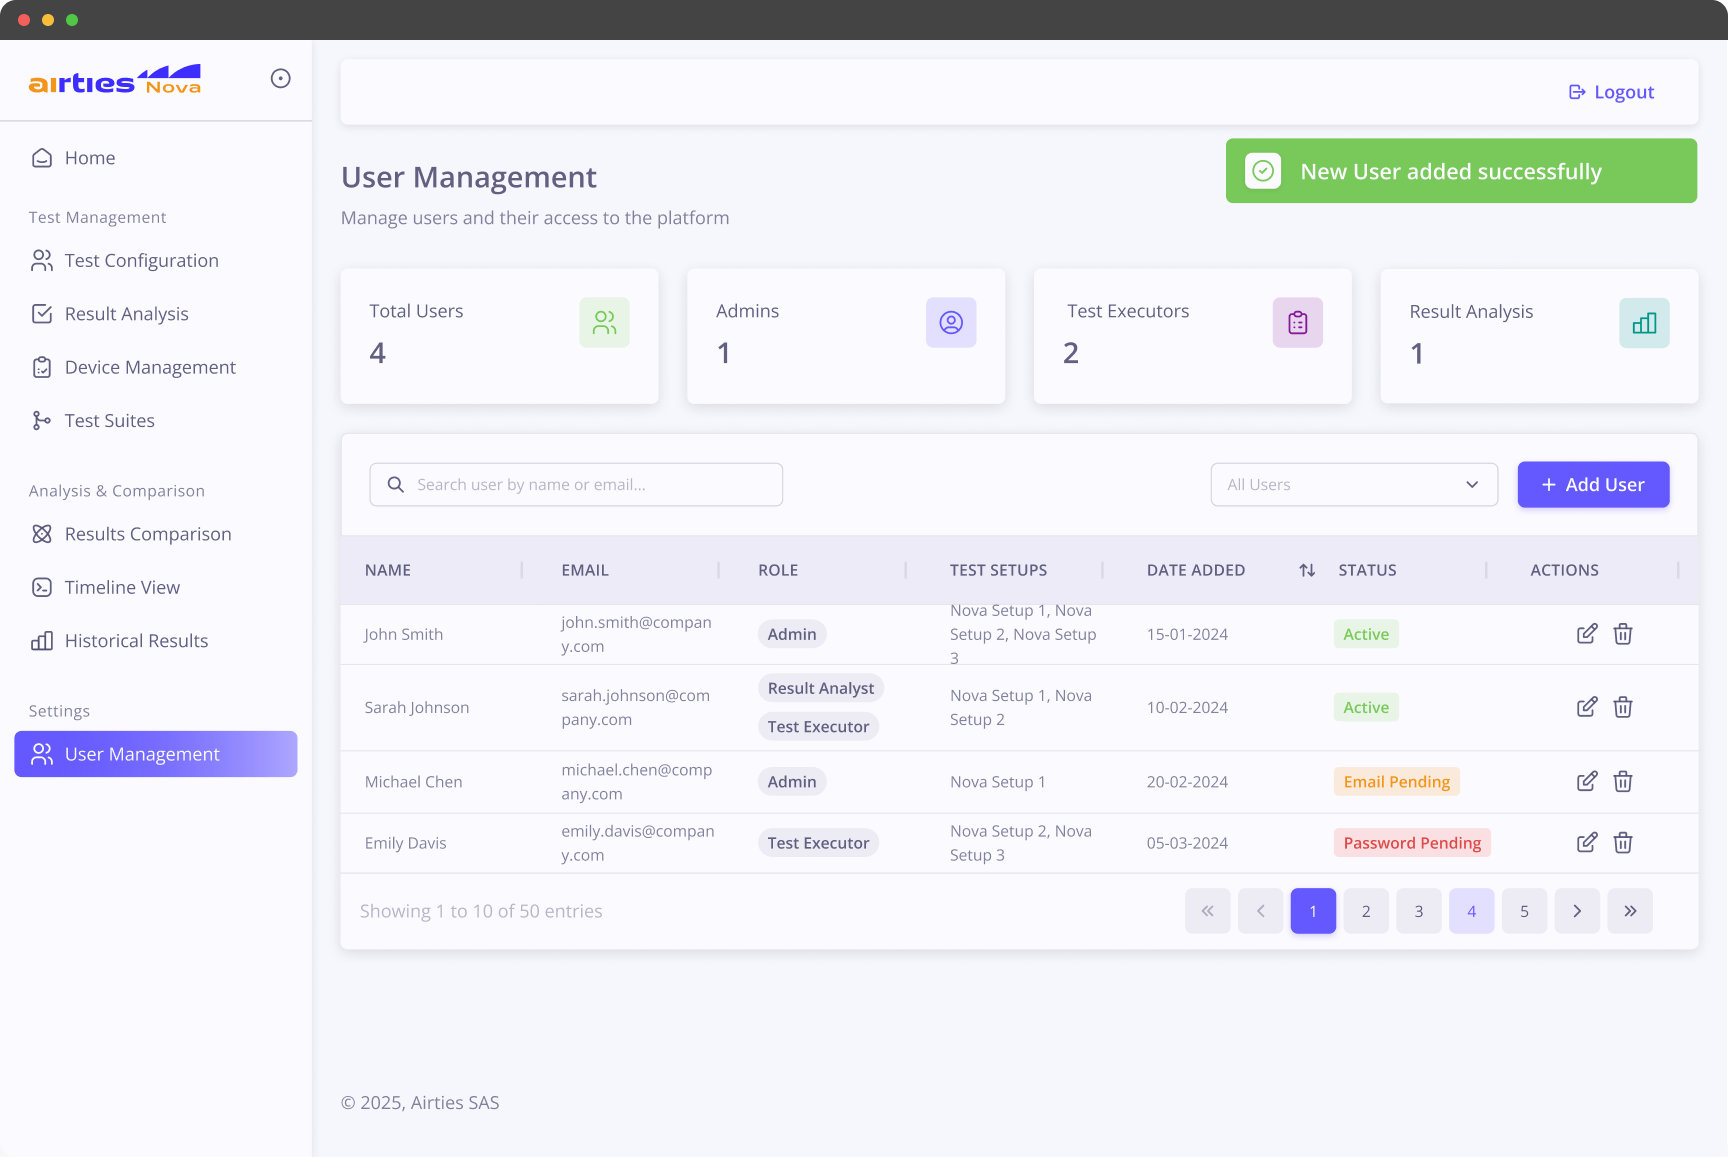This screenshot has width=1728, height=1157.
Task: Open Test Suites in the sidebar
Action: (156, 421)
